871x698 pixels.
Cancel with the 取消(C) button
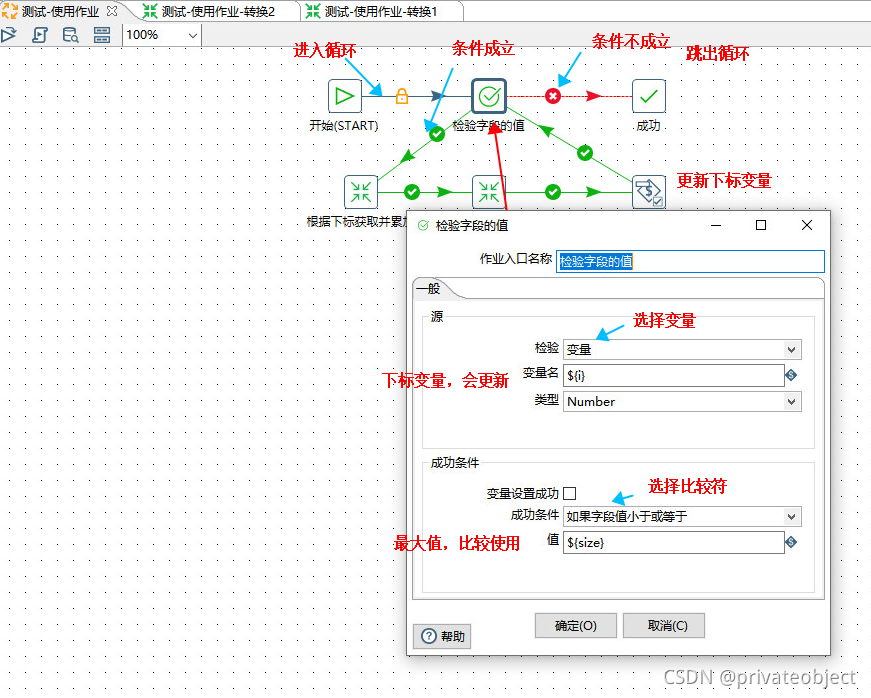click(x=664, y=626)
